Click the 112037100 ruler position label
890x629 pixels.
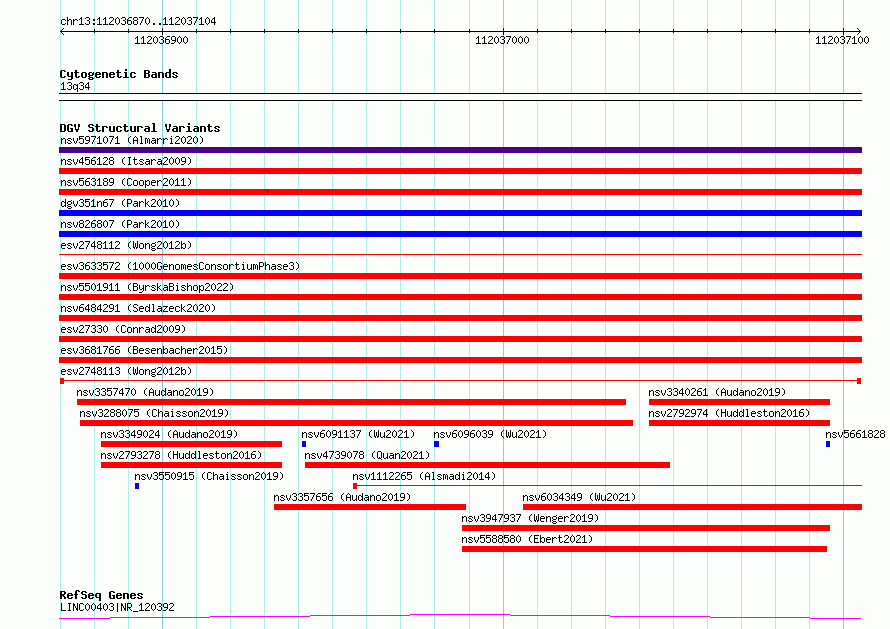tap(842, 40)
